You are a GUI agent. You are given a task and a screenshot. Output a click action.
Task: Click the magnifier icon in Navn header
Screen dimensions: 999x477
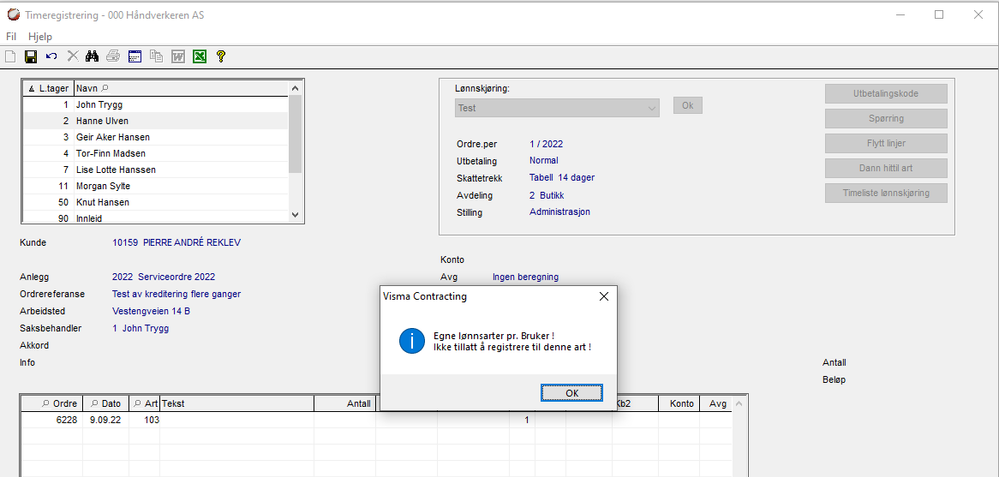[105, 89]
